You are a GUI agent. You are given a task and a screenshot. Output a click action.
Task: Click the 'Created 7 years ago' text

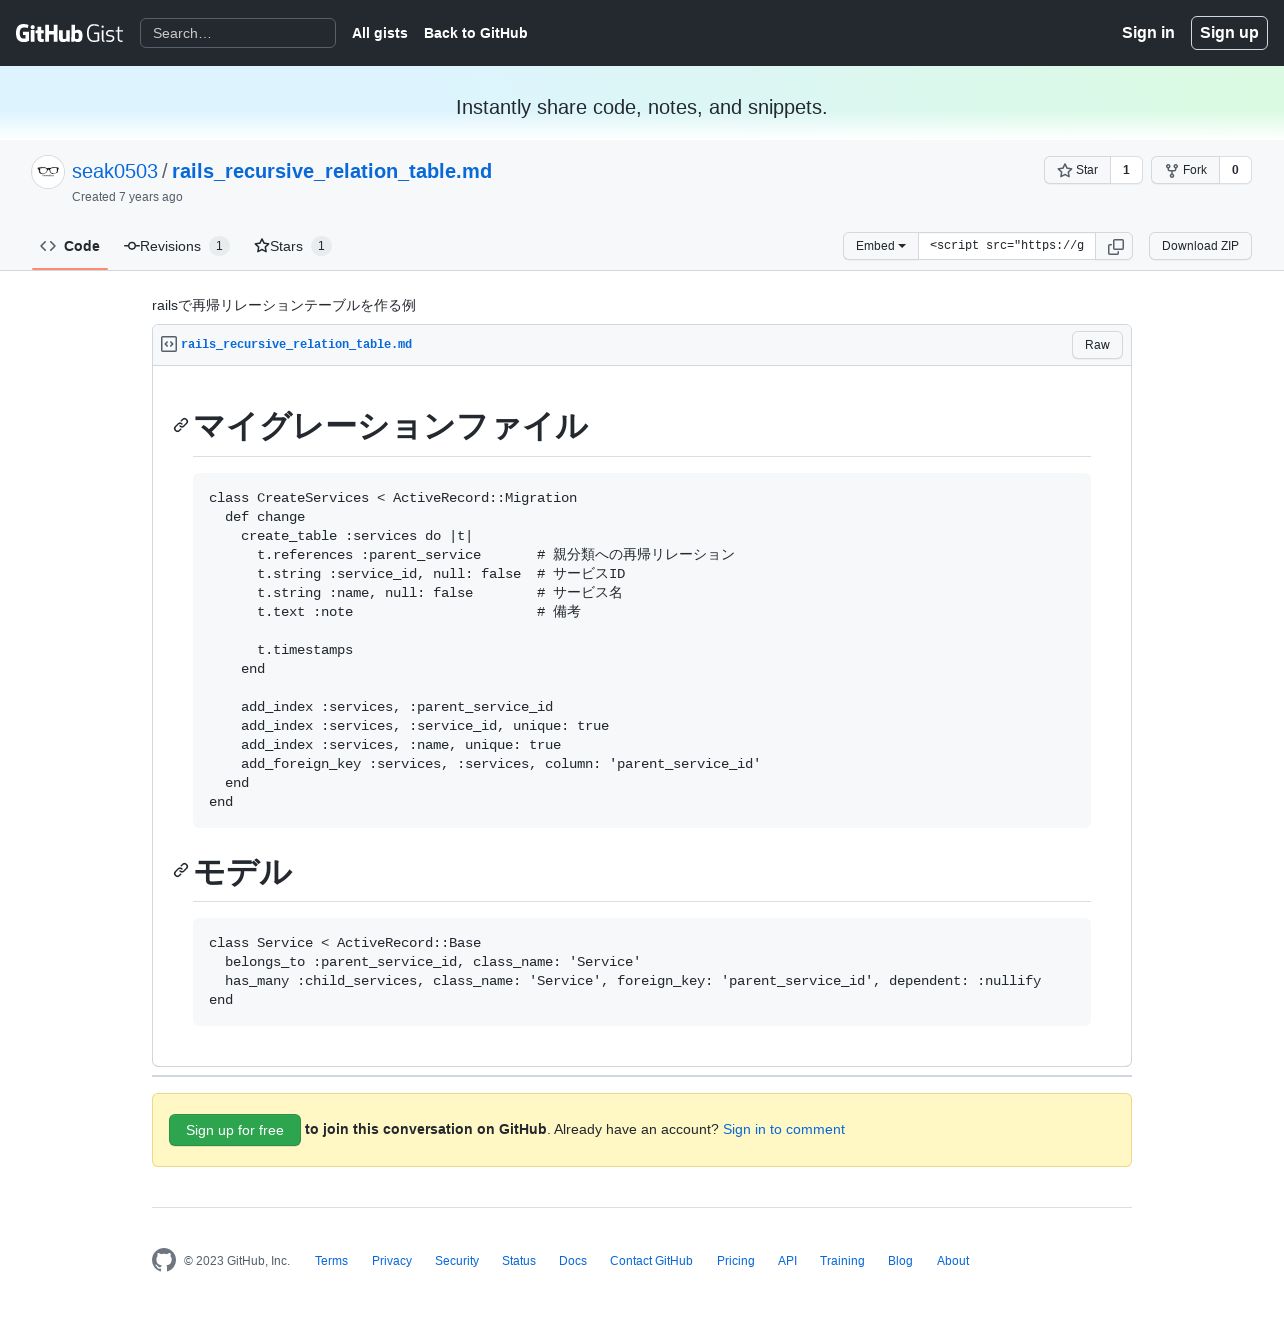click(127, 197)
